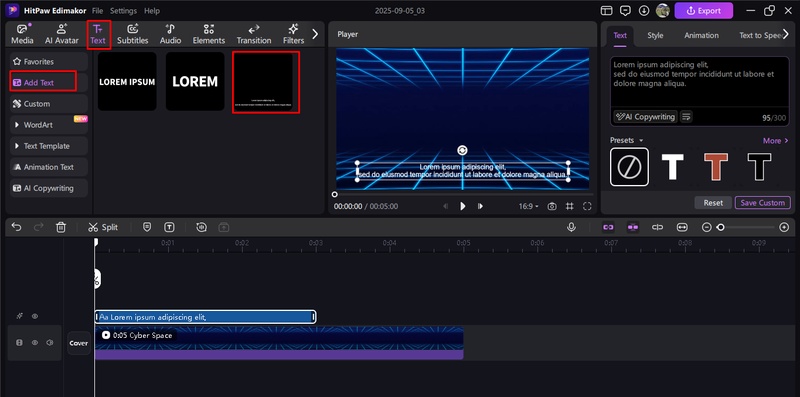This screenshot has width=800, height=397.
Task: Step forward one frame in player
Action: 480,206
